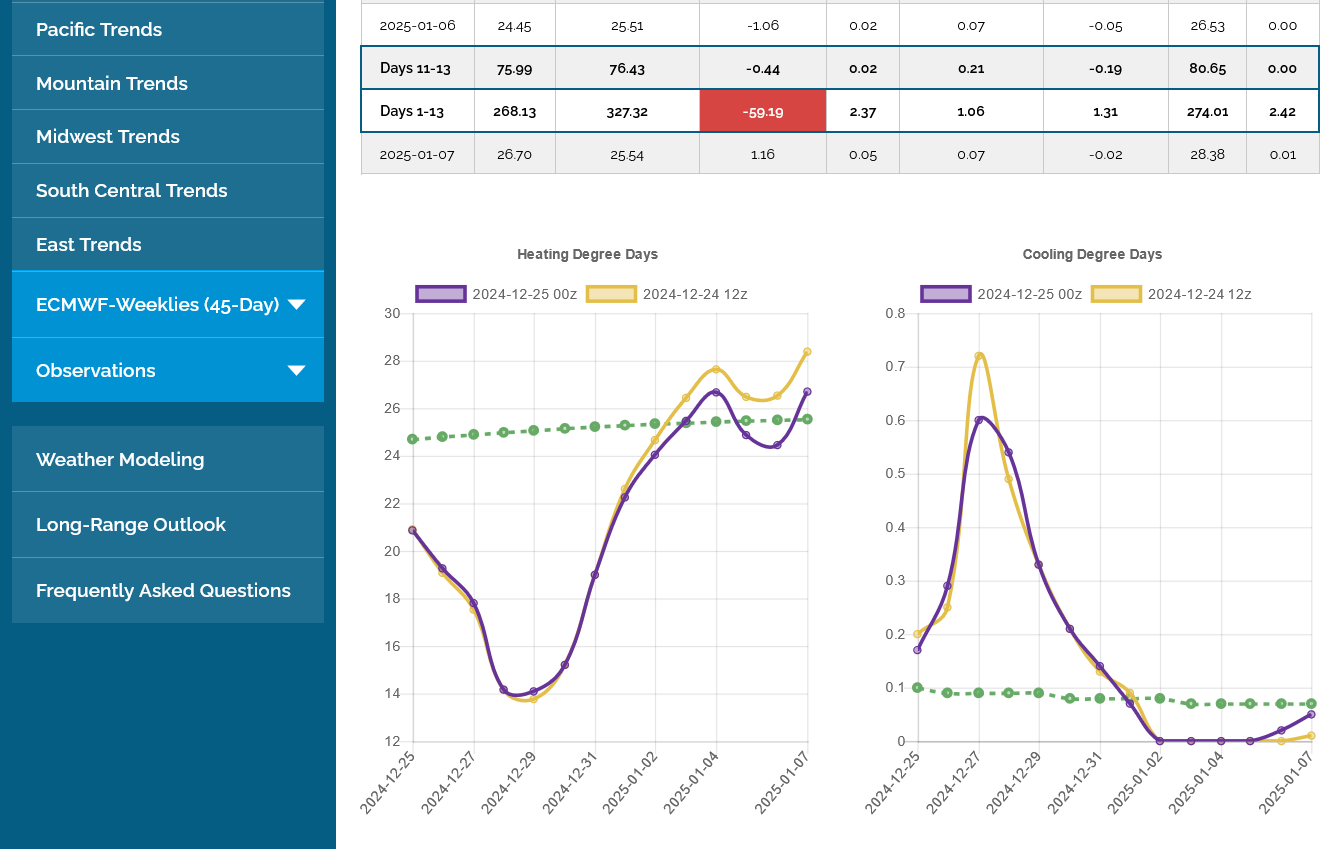The width and height of the screenshot is (1344, 849).
Task: Toggle yellow 2024-12-24 12z Heating legend swatch
Action: pos(611,294)
